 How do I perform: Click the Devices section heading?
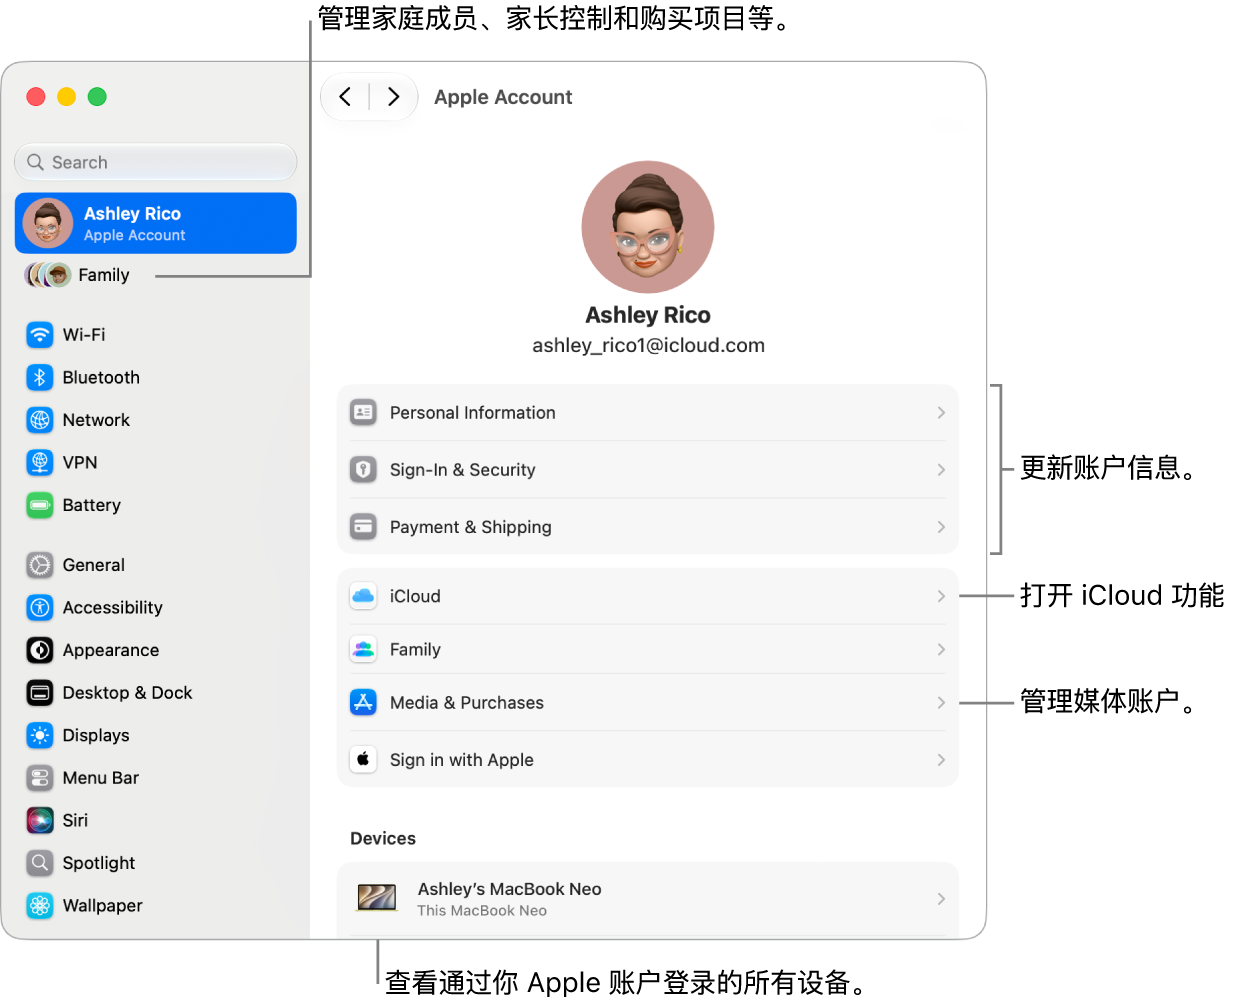(383, 839)
